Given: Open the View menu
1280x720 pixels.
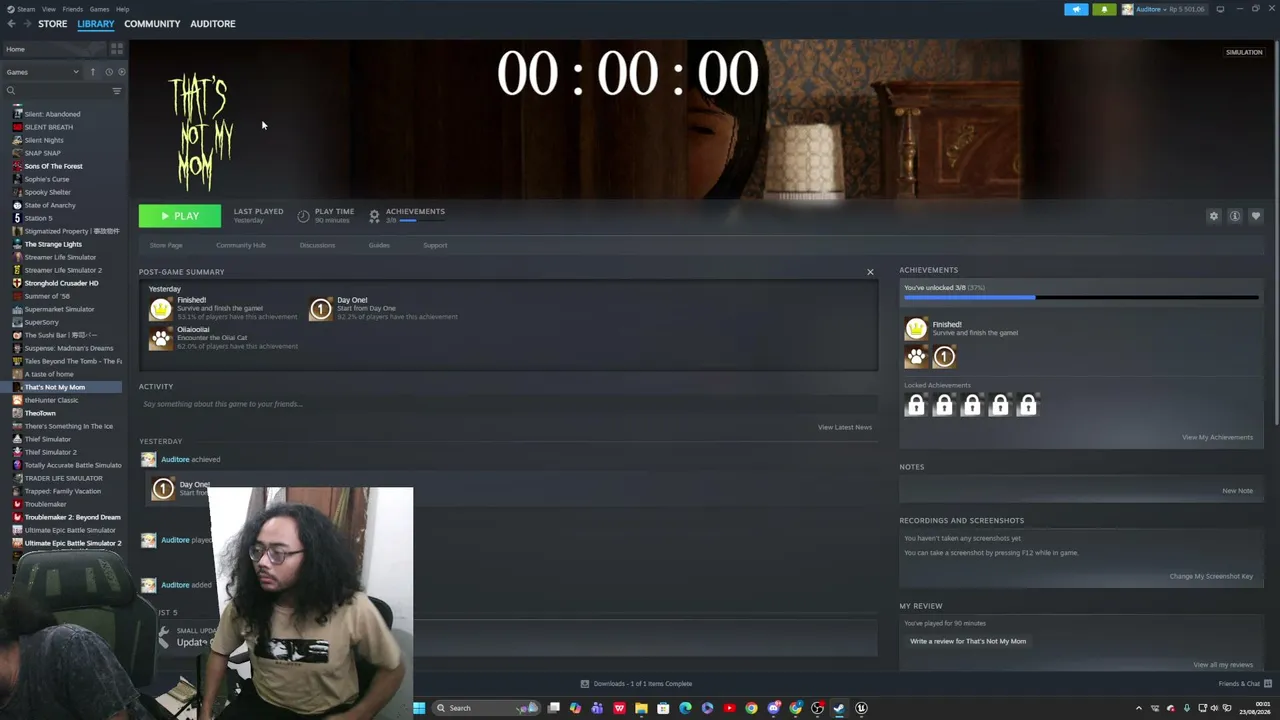Looking at the screenshot, I should [48, 9].
